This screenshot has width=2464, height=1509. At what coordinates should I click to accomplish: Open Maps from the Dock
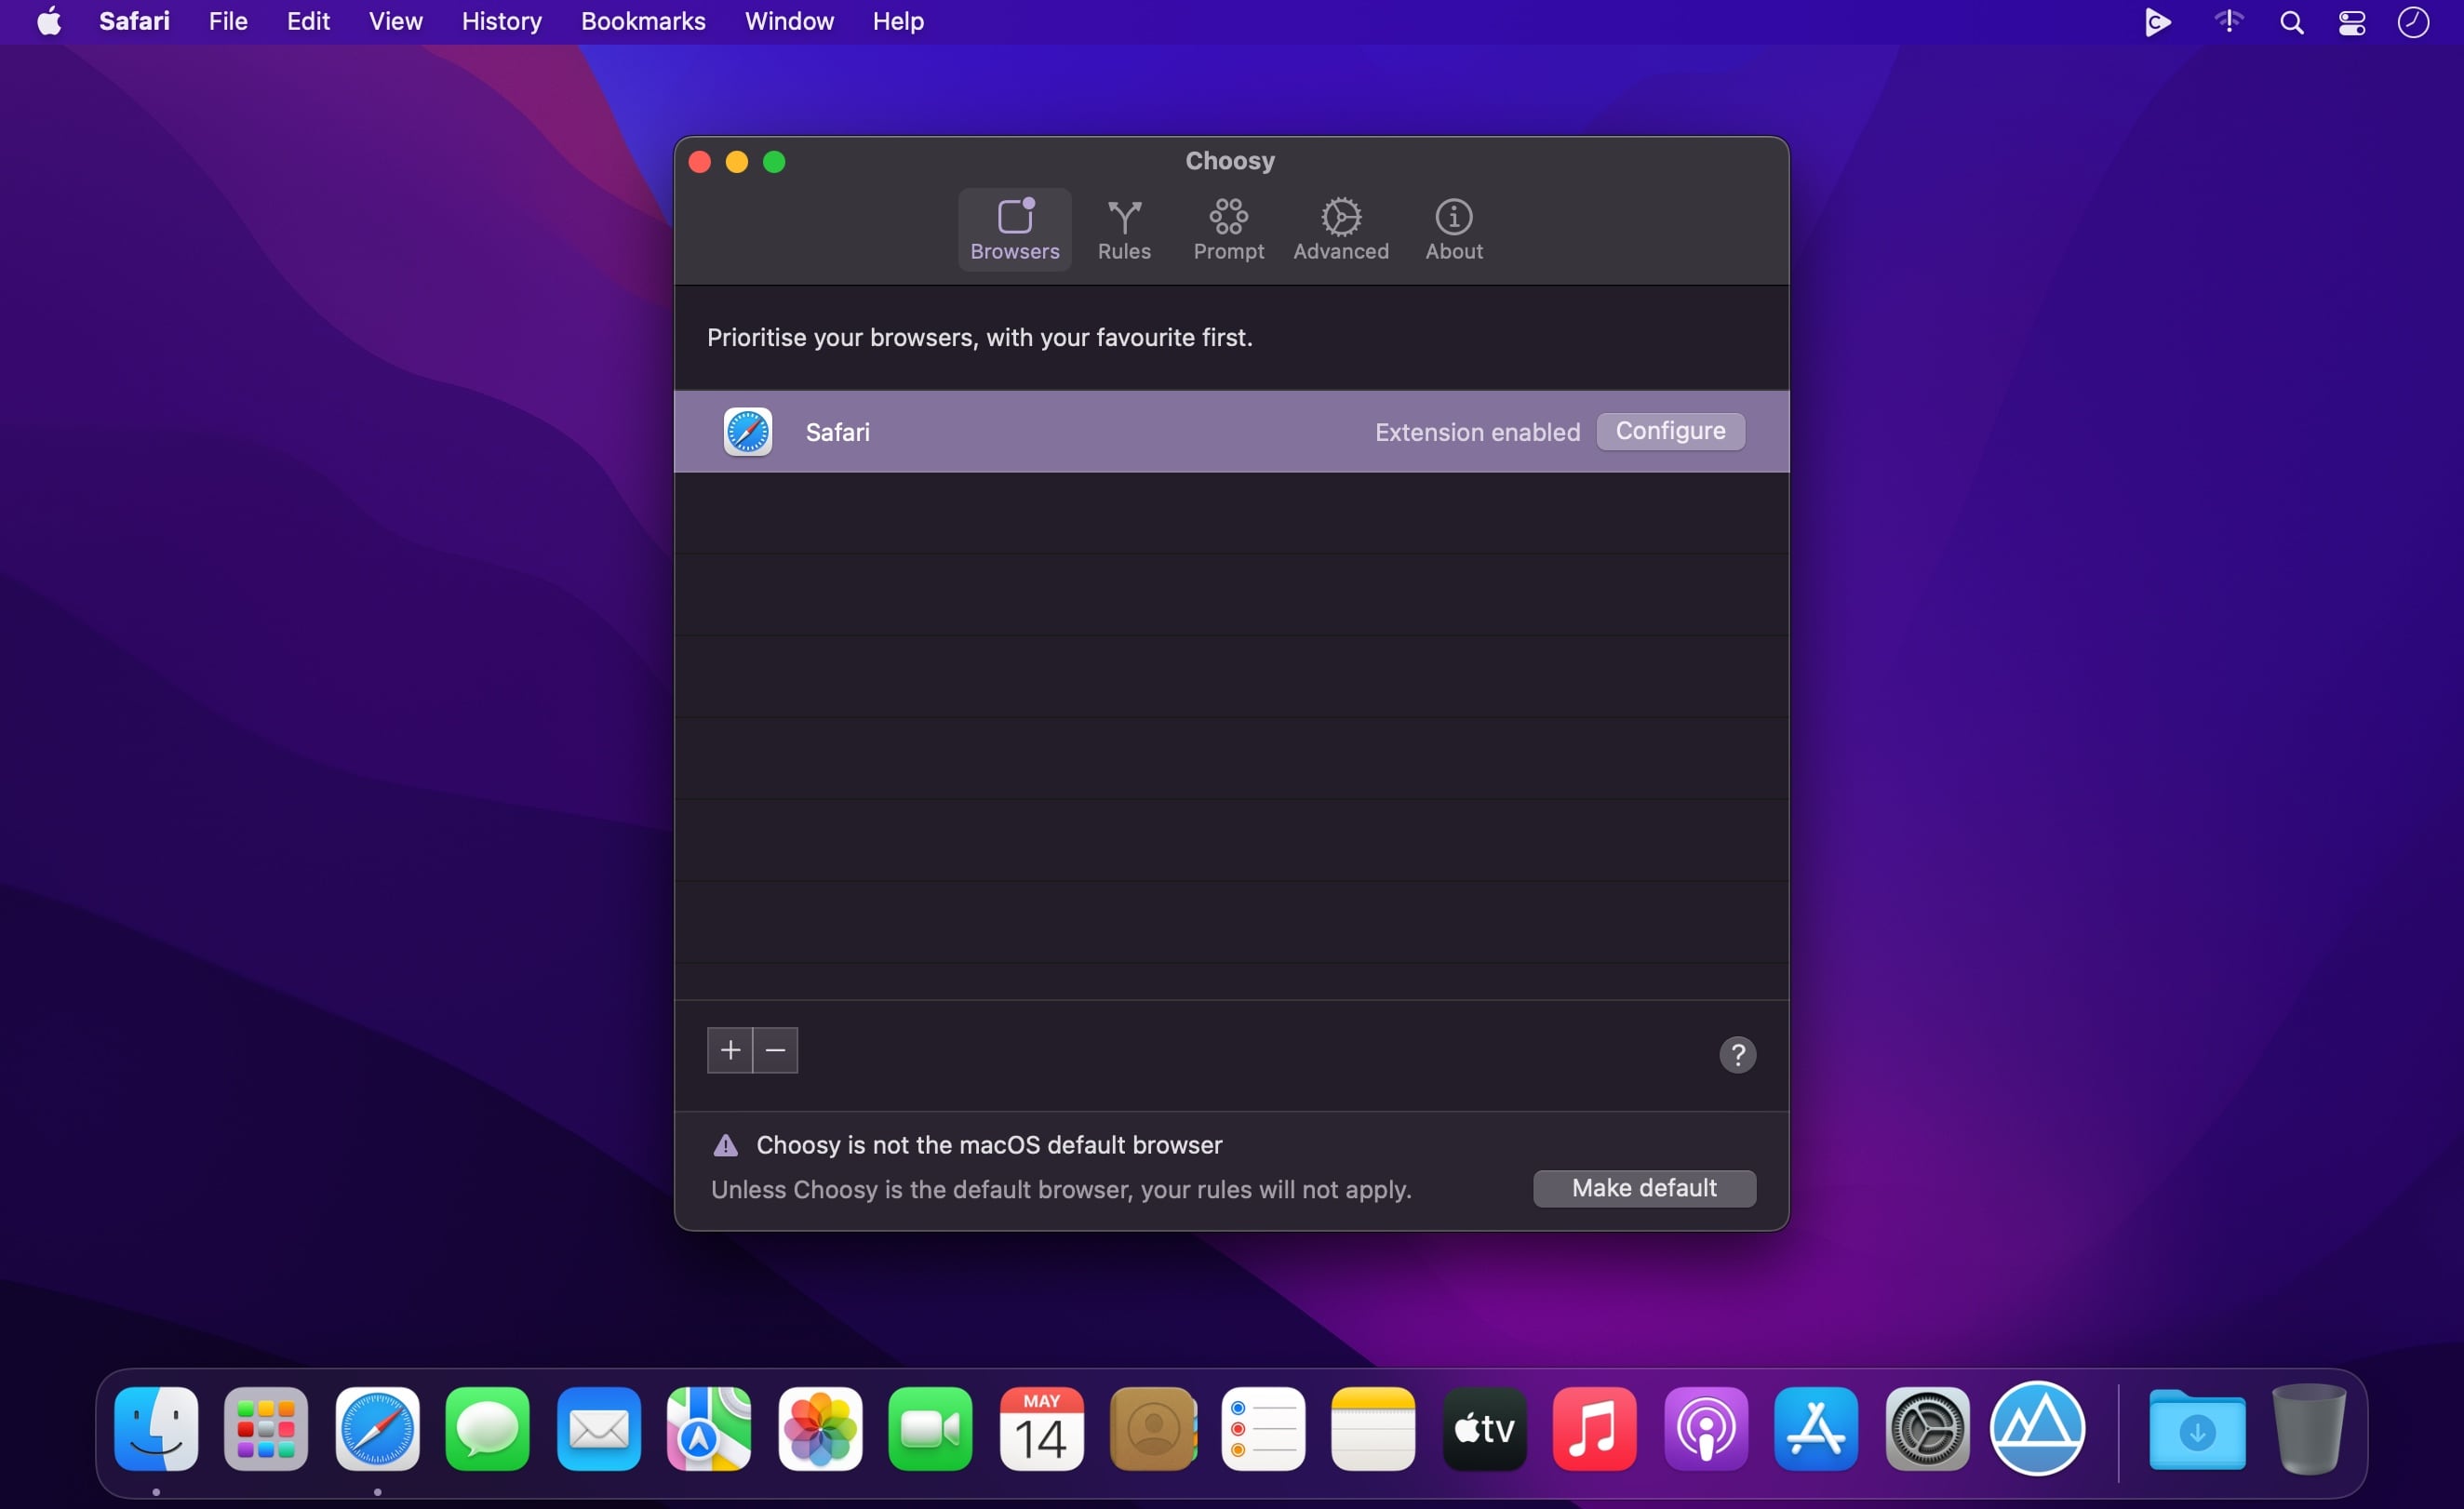(709, 1428)
